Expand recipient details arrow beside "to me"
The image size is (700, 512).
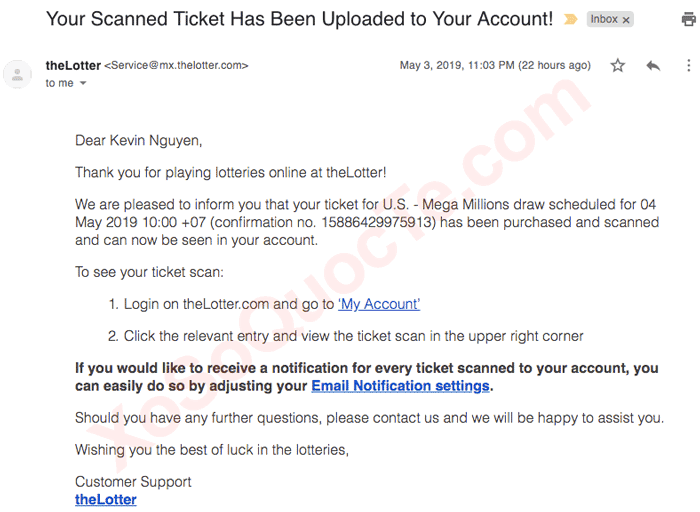(83, 83)
